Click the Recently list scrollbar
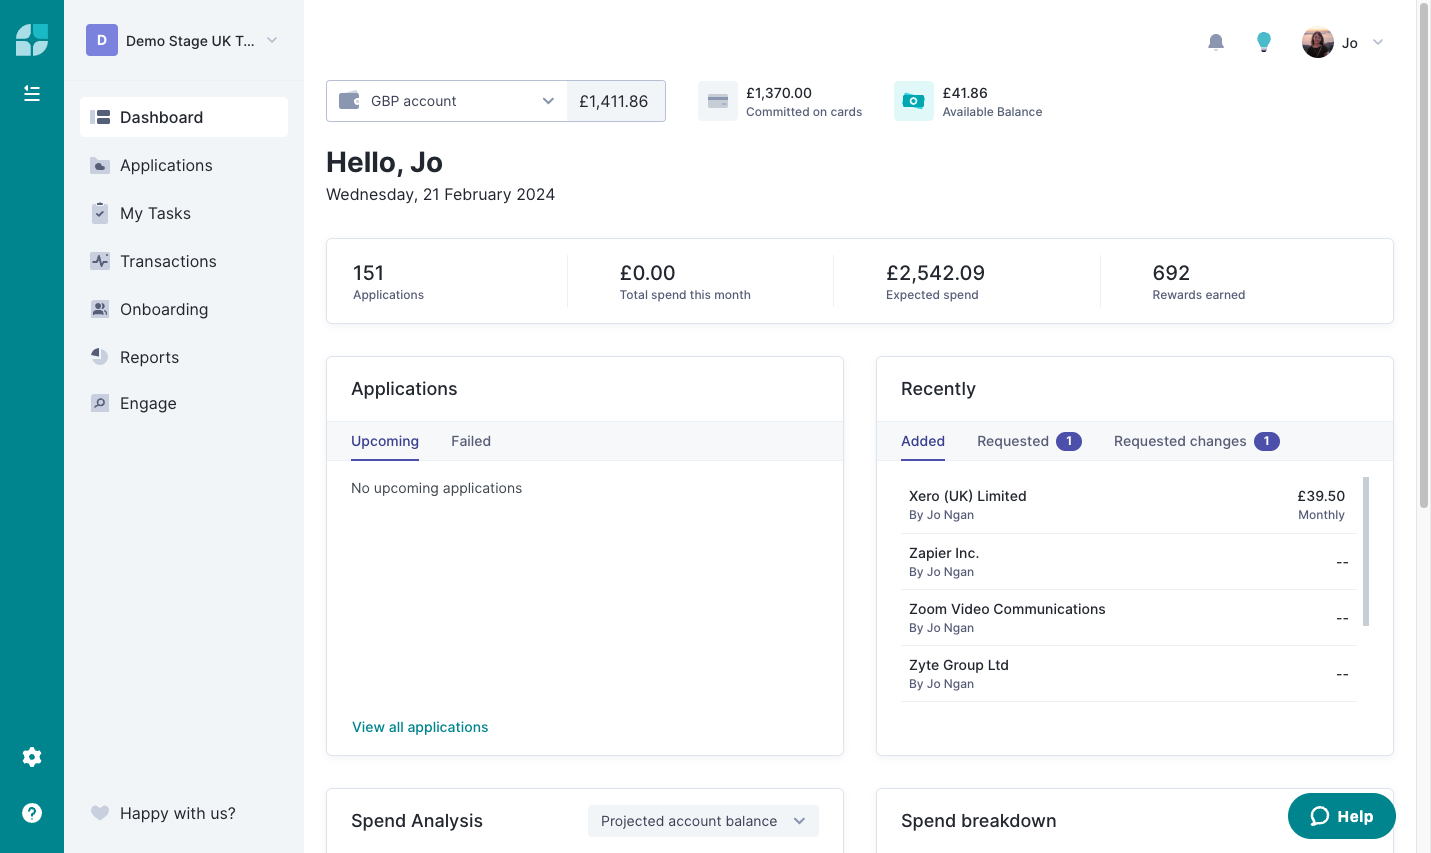The image size is (1431, 853). [x=1366, y=551]
